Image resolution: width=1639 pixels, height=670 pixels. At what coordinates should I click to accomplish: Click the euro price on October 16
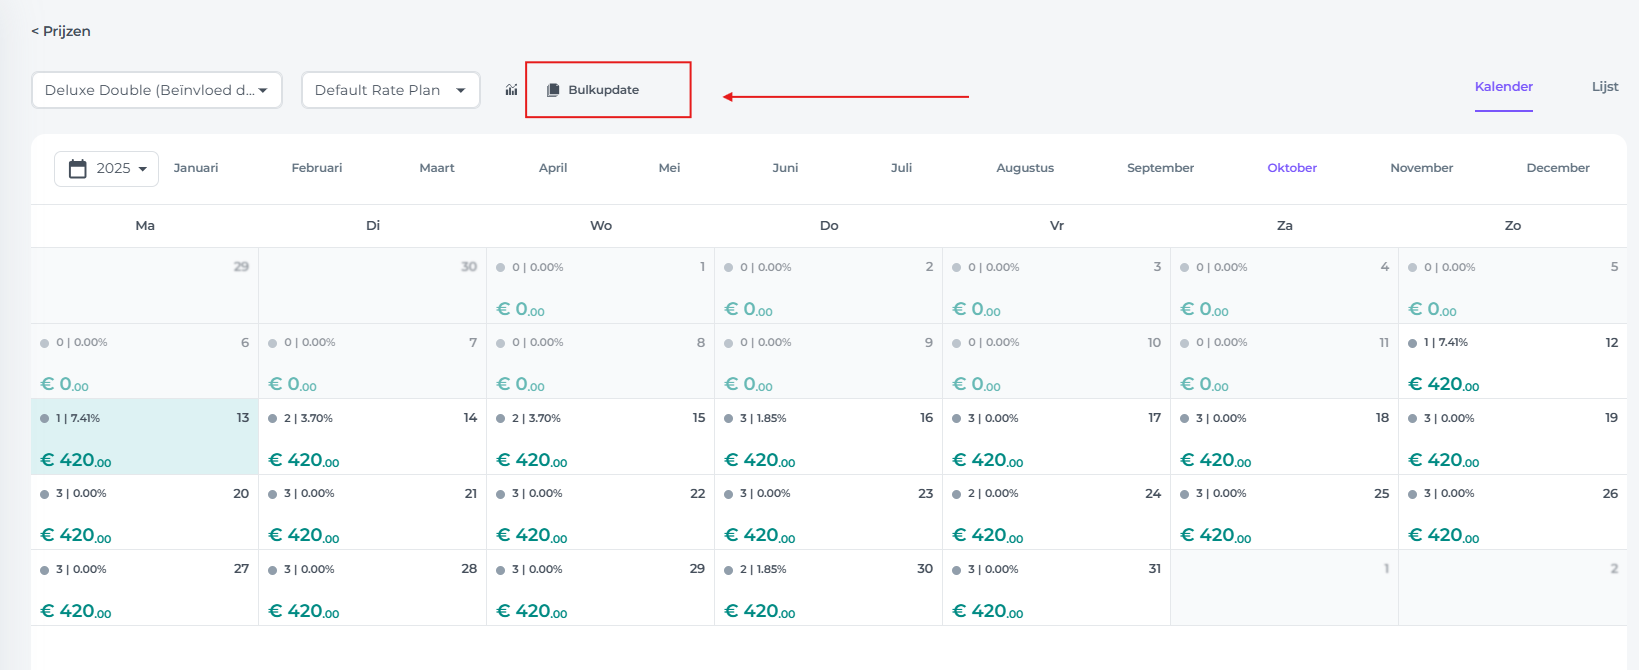click(759, 460)
